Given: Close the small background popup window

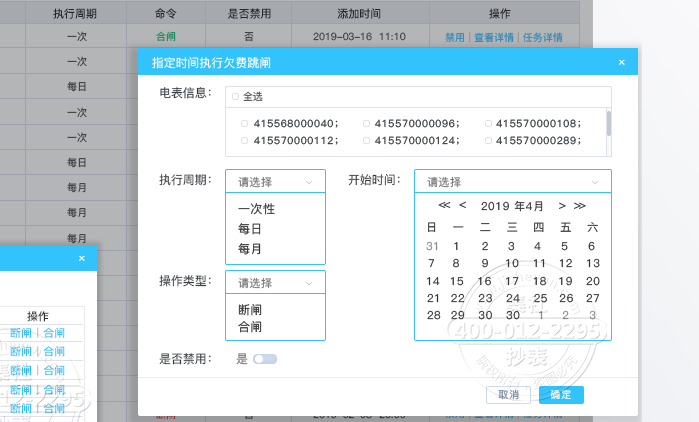Looking at the screenshot, I should click(x=82, y=259).
